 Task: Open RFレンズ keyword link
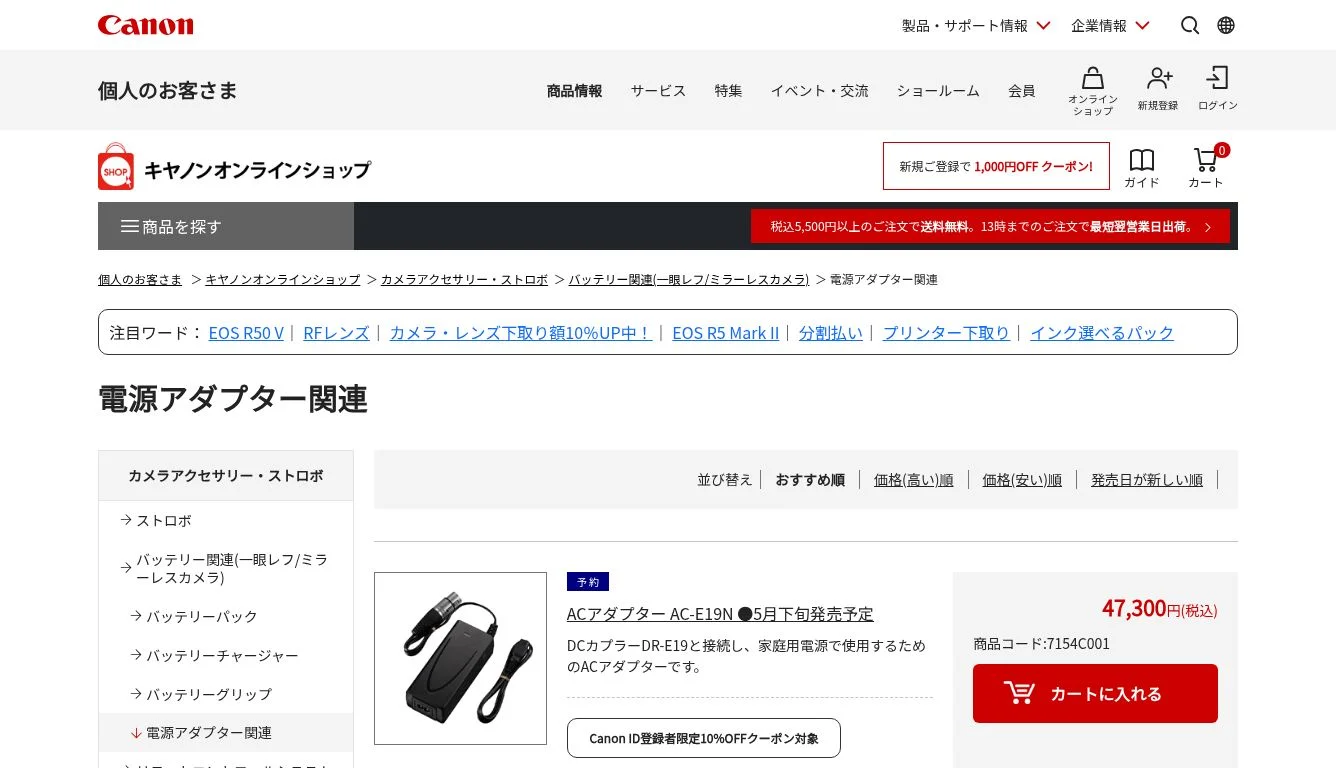click(336, 333)
